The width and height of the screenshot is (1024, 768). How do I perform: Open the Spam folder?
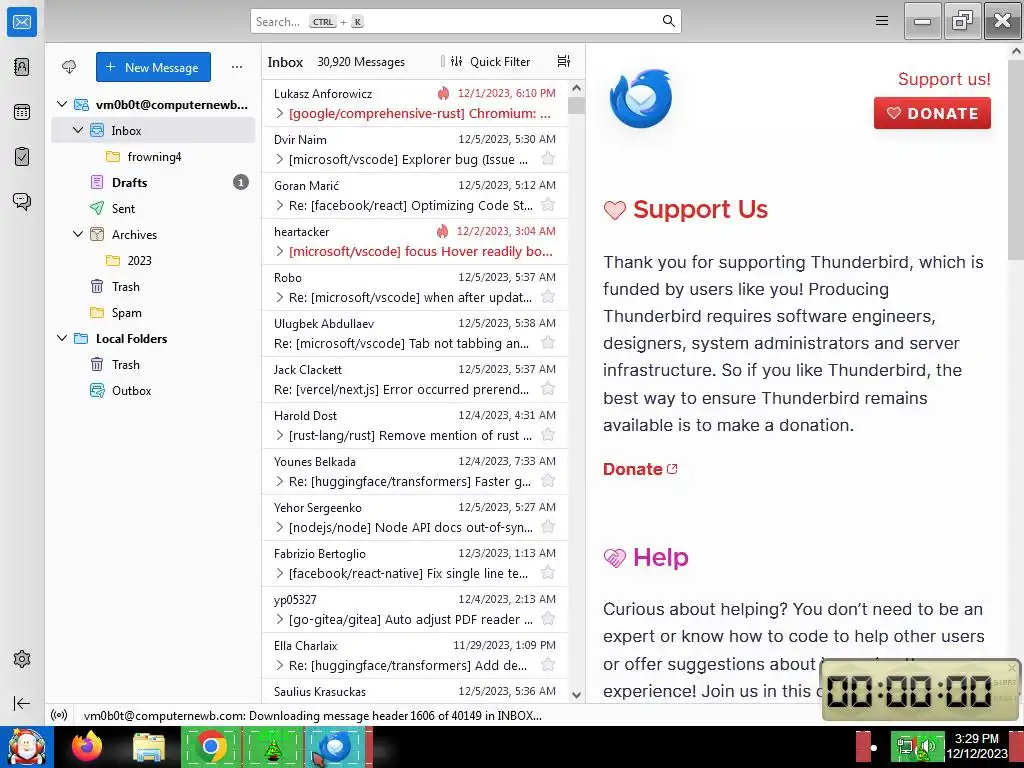point(153,312)
